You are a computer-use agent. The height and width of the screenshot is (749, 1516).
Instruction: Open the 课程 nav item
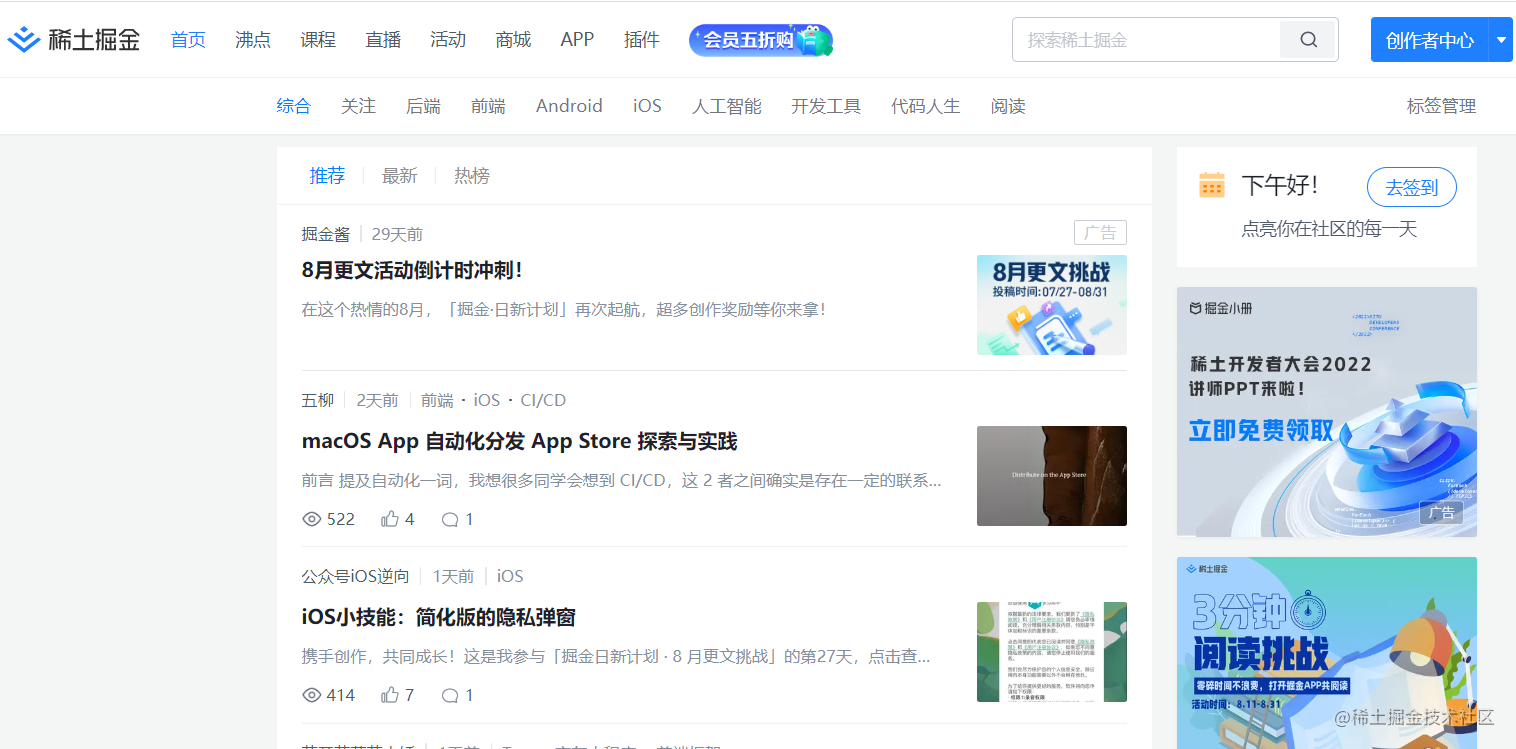point(318,40)
